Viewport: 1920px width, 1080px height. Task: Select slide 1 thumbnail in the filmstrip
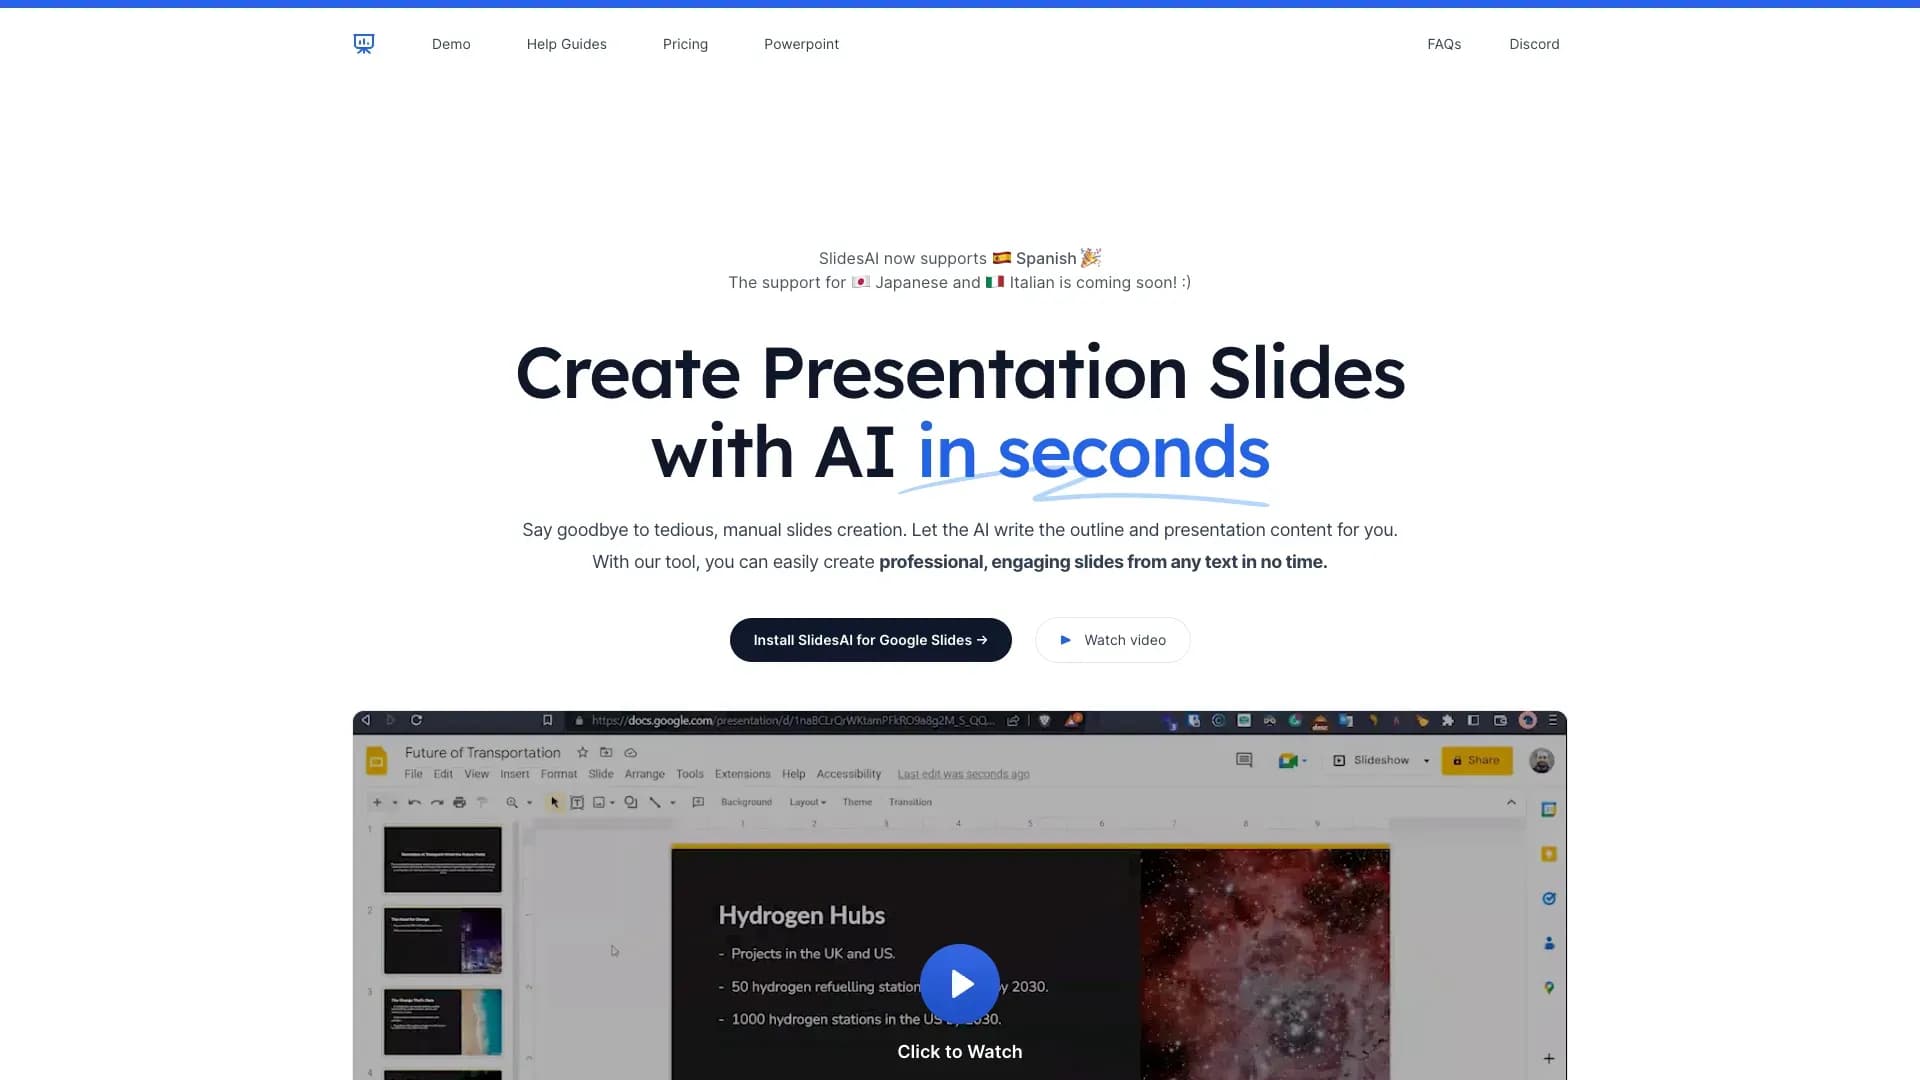[443, 859]
